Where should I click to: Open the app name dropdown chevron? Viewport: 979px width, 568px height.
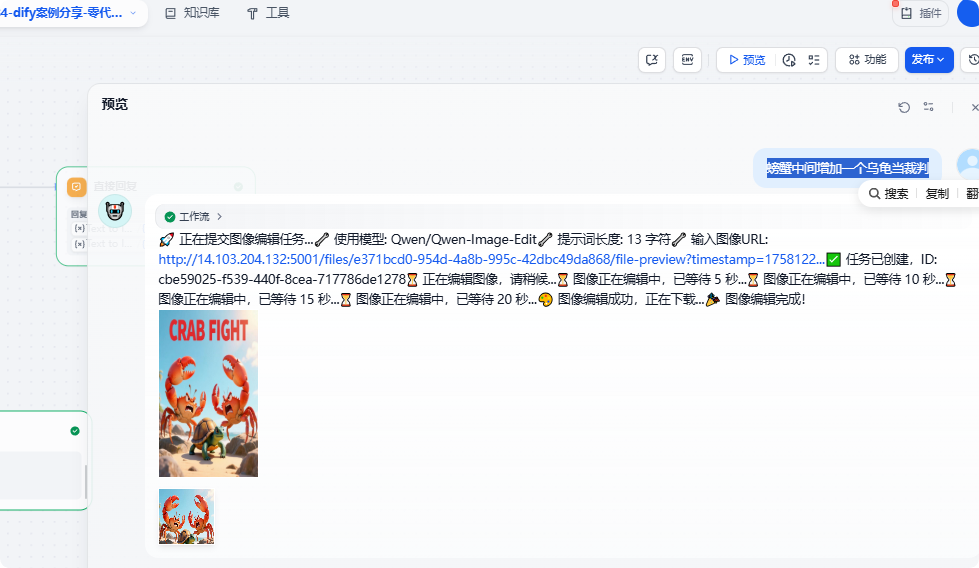[133, 13]
